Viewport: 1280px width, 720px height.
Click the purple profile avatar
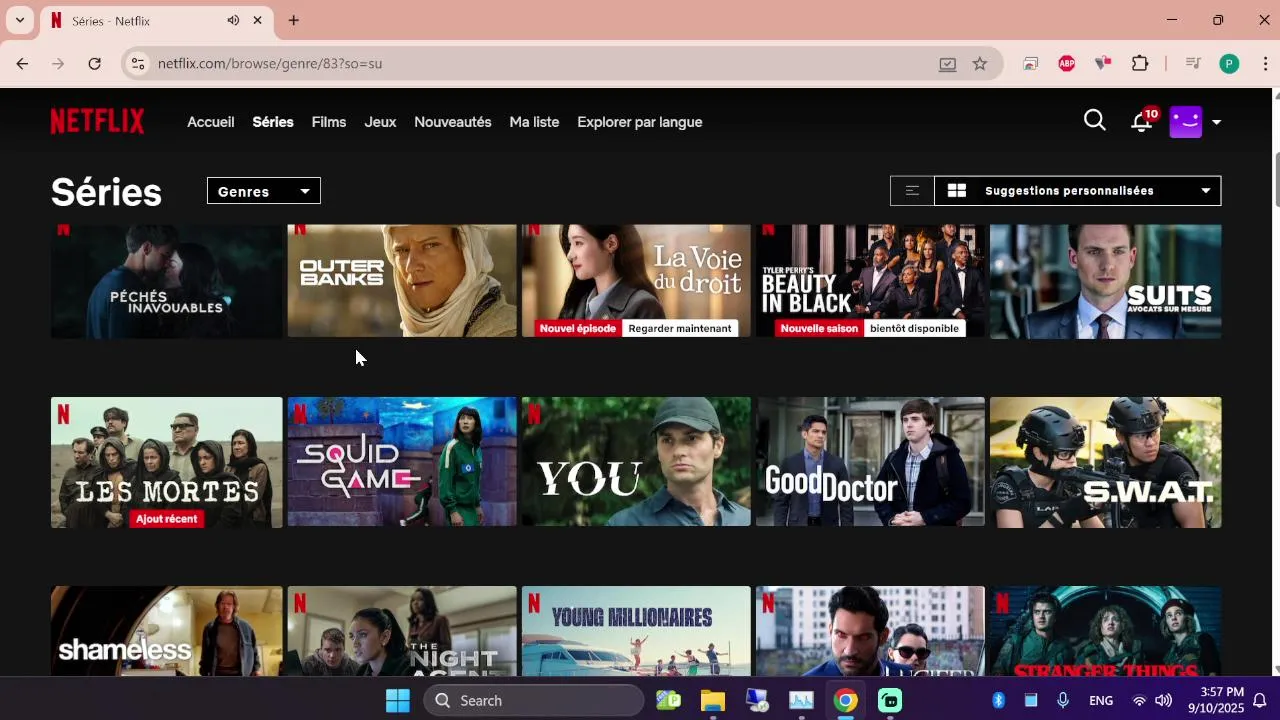[x=1185, y=122]
